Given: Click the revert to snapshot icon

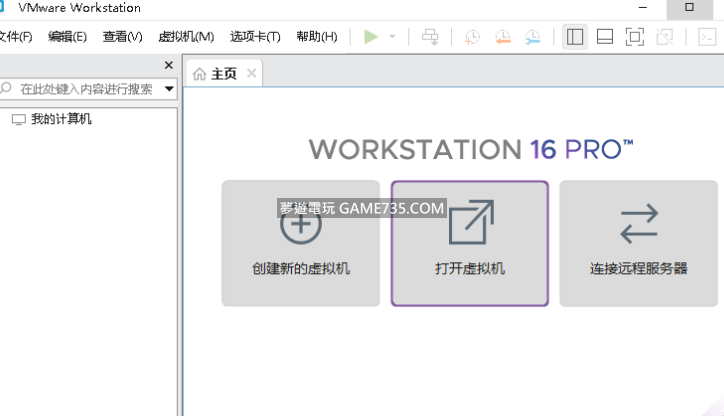Looking at the screenshot, I should [503, 37].
